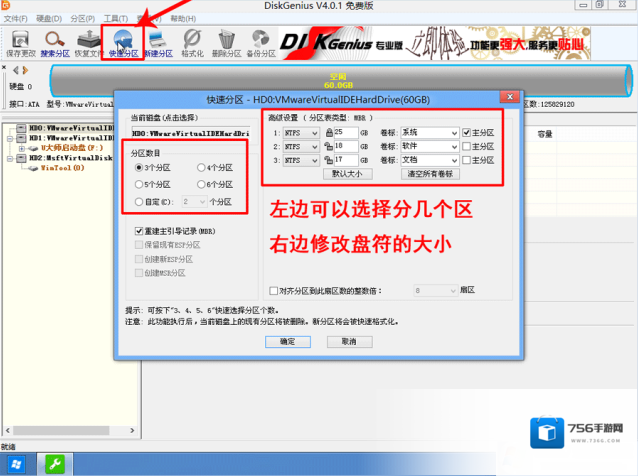The height and width of the screenshot is (476, 638).
Task: Click the 确定 button in the dialog
Action: pos(288,341)
